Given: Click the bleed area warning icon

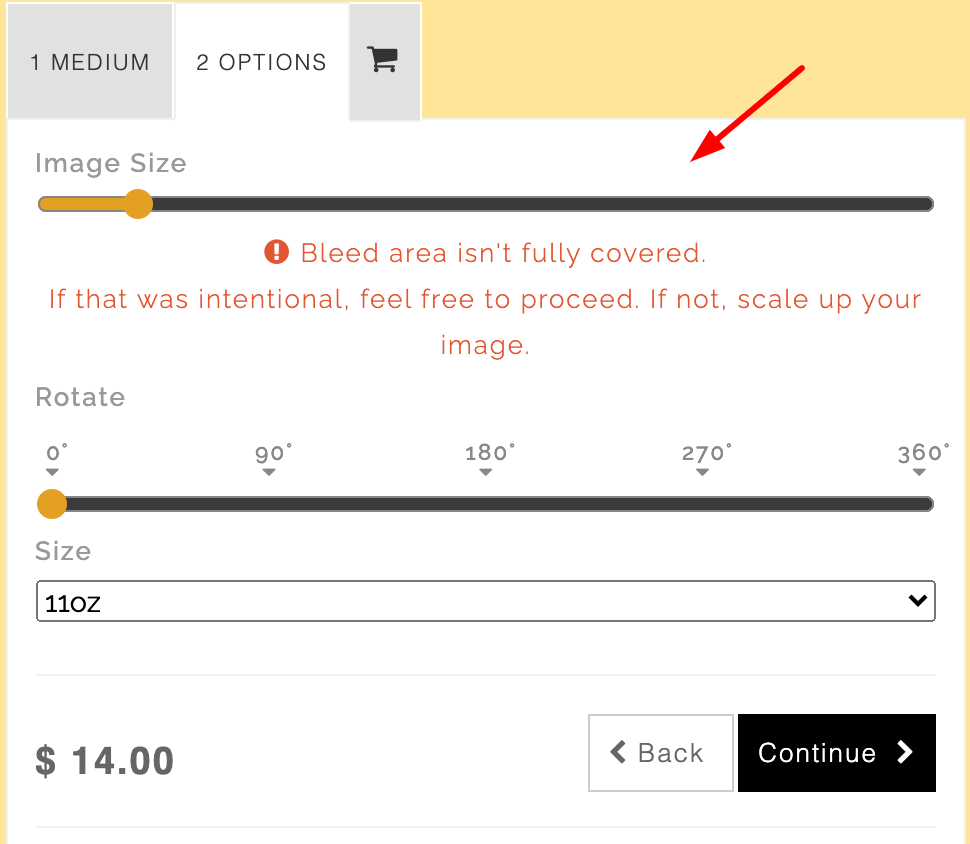Looking at the screenshot, I should pyautogui.click(x=277, y=252).
